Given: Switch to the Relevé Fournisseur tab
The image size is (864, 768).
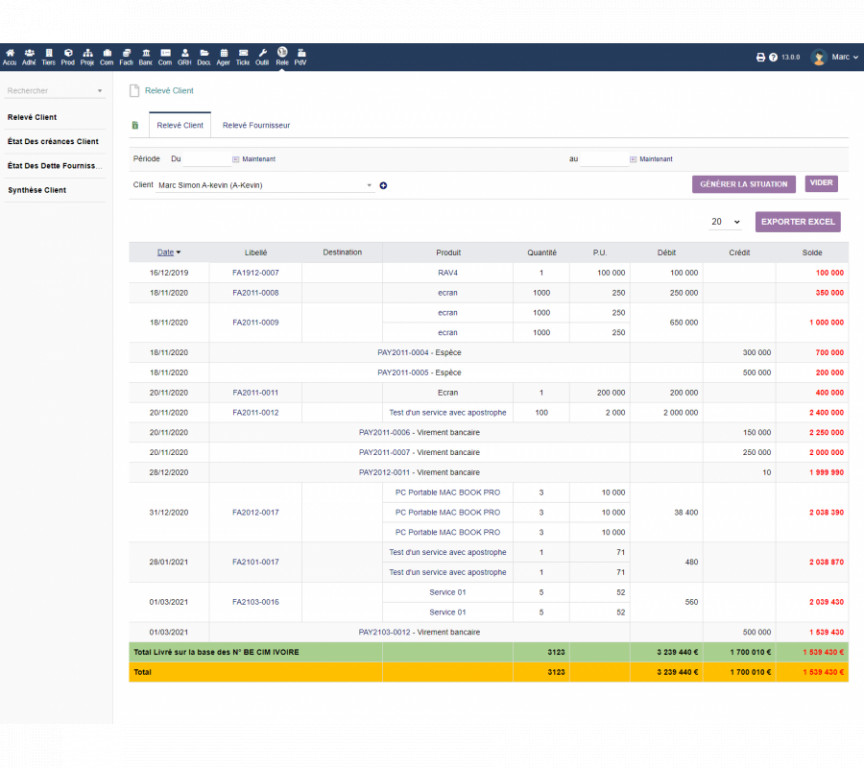Looking at the screenshot, I should (x=256, y=126).
